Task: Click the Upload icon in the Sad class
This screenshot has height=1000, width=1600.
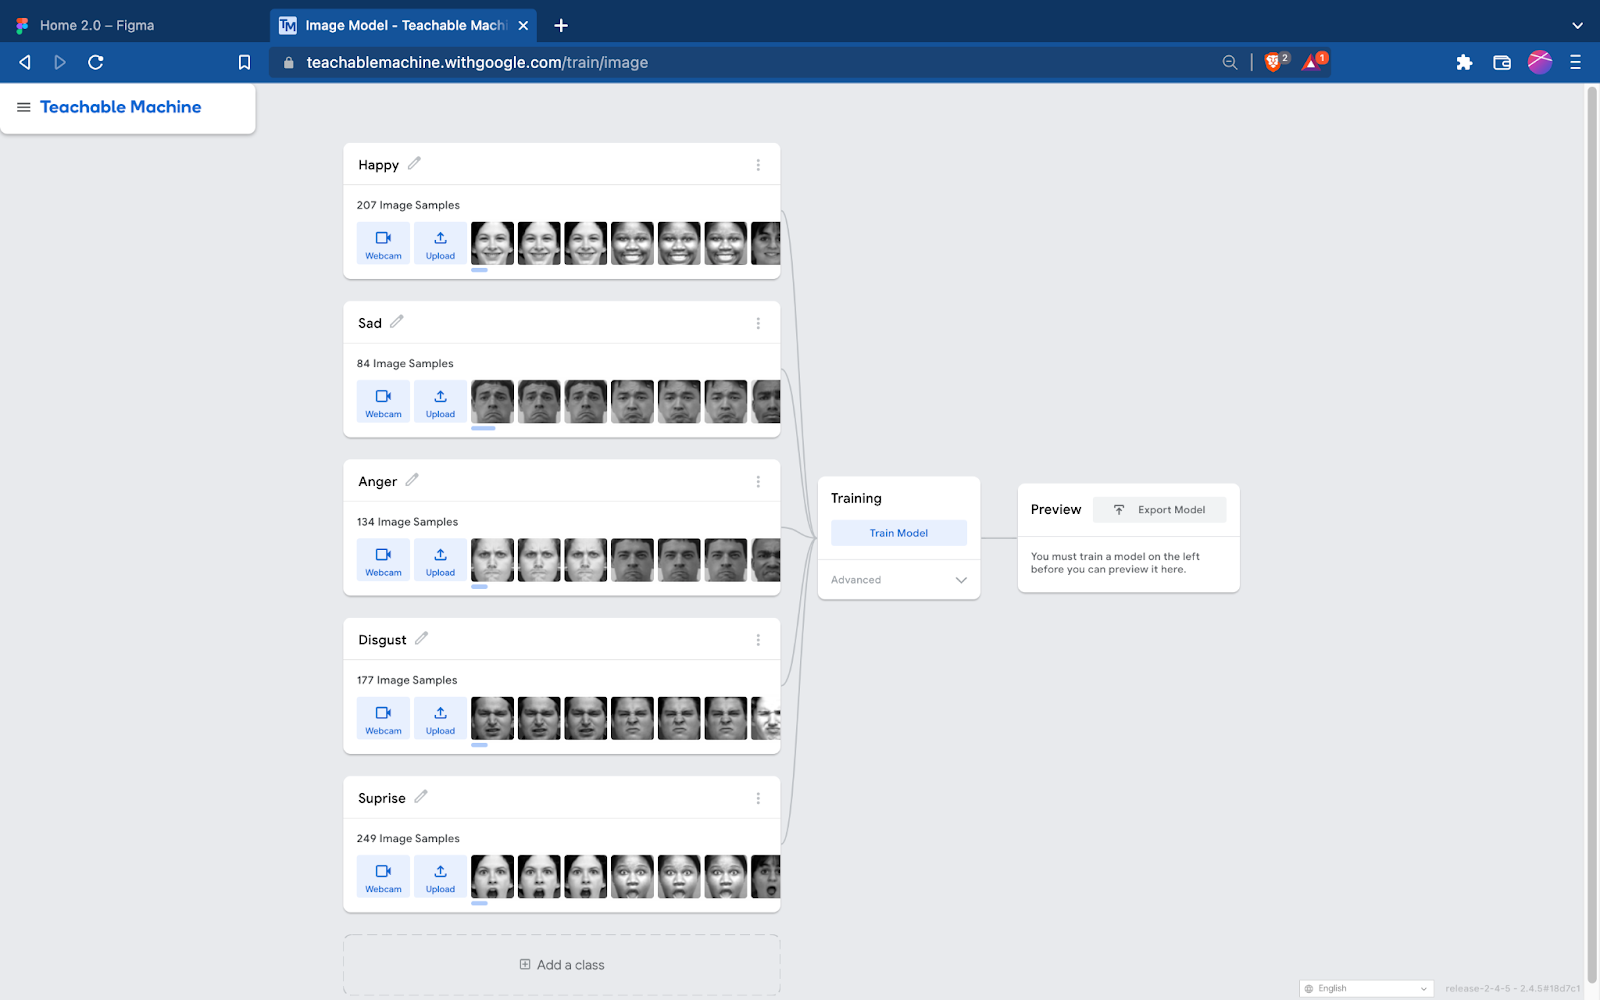Action: pos(439,401)
